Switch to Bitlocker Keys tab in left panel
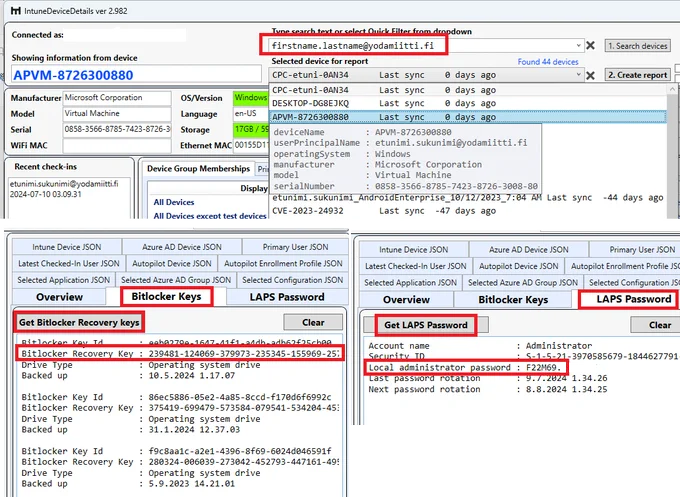Viewport: 680px width, 497px height. coord(167,297)
